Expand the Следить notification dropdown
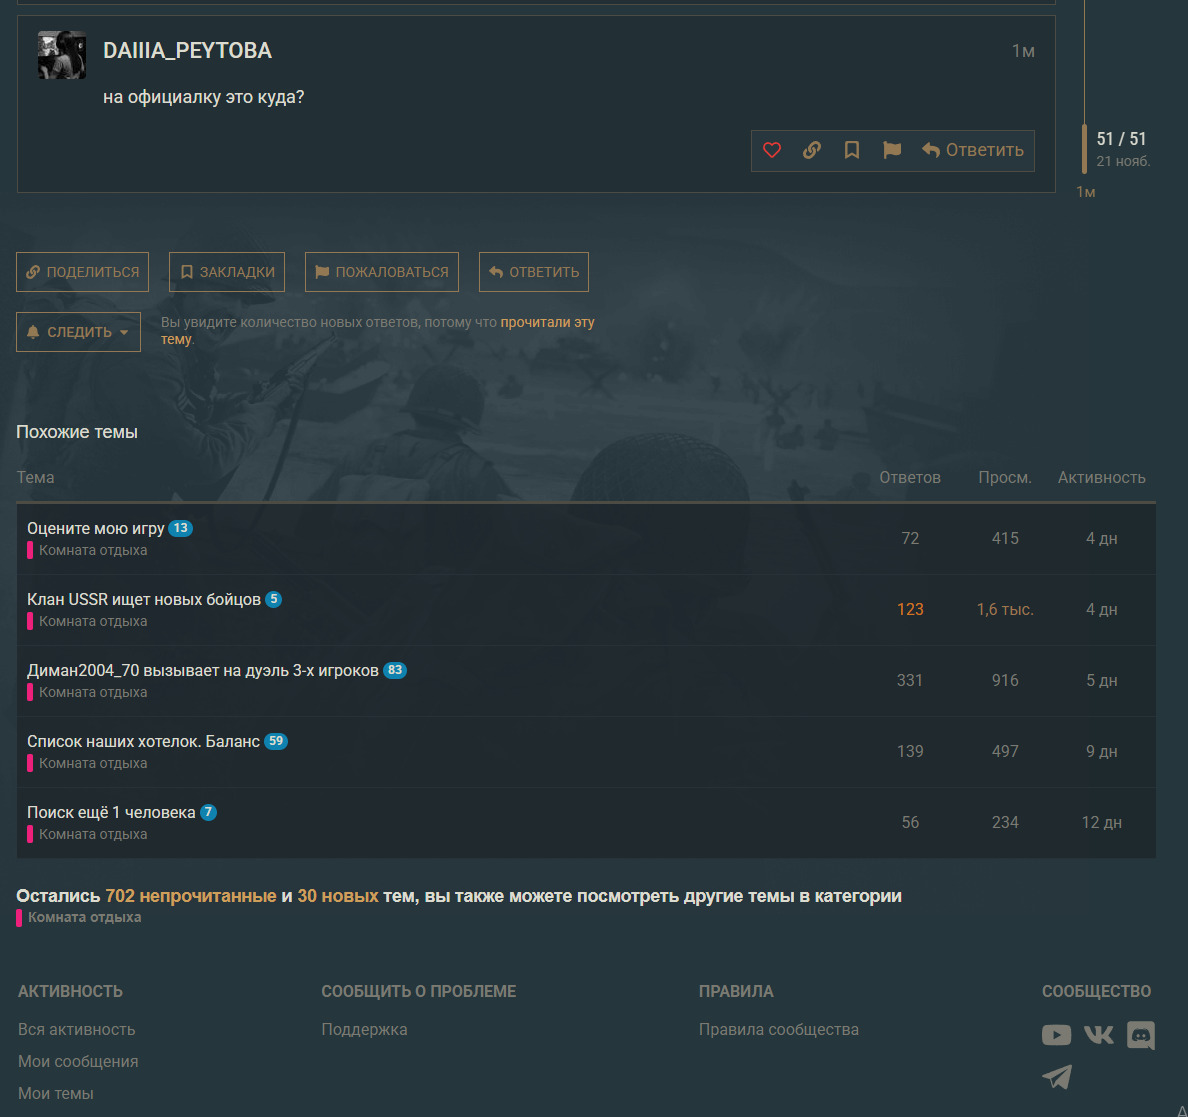 (x=78, y=332)
